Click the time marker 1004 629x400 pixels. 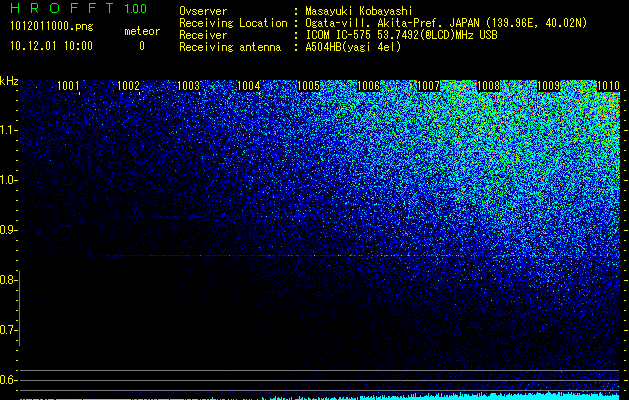point(248,86)
